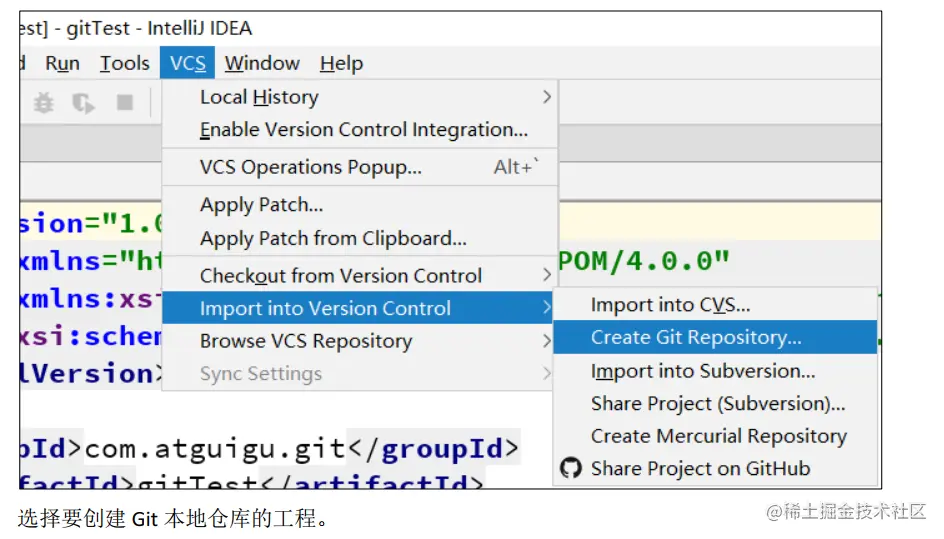Expand Import into Version Control arrow
This screenshot has width=944, height=539.
pos(546,308)
